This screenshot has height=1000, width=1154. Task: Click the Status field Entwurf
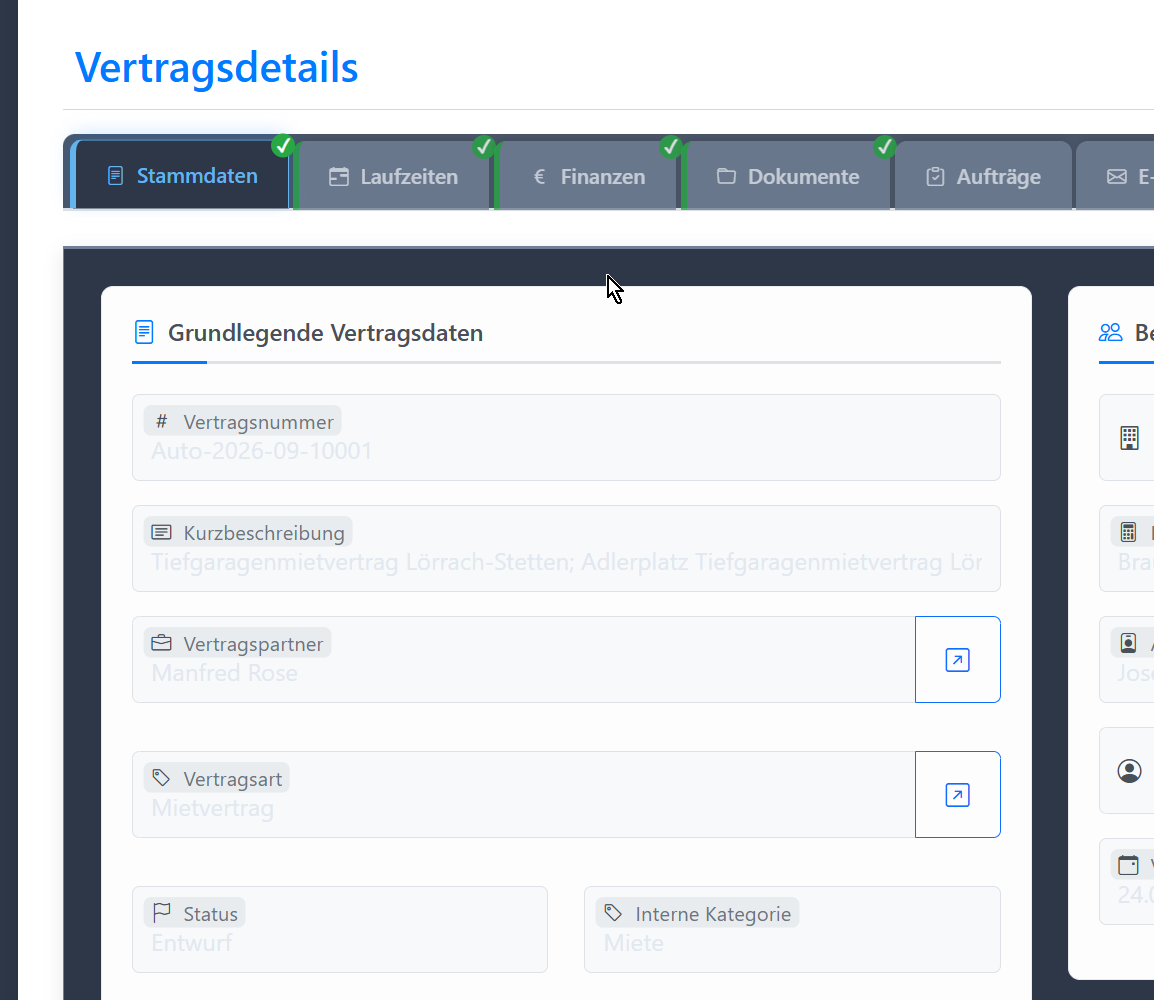pos(340,929)
